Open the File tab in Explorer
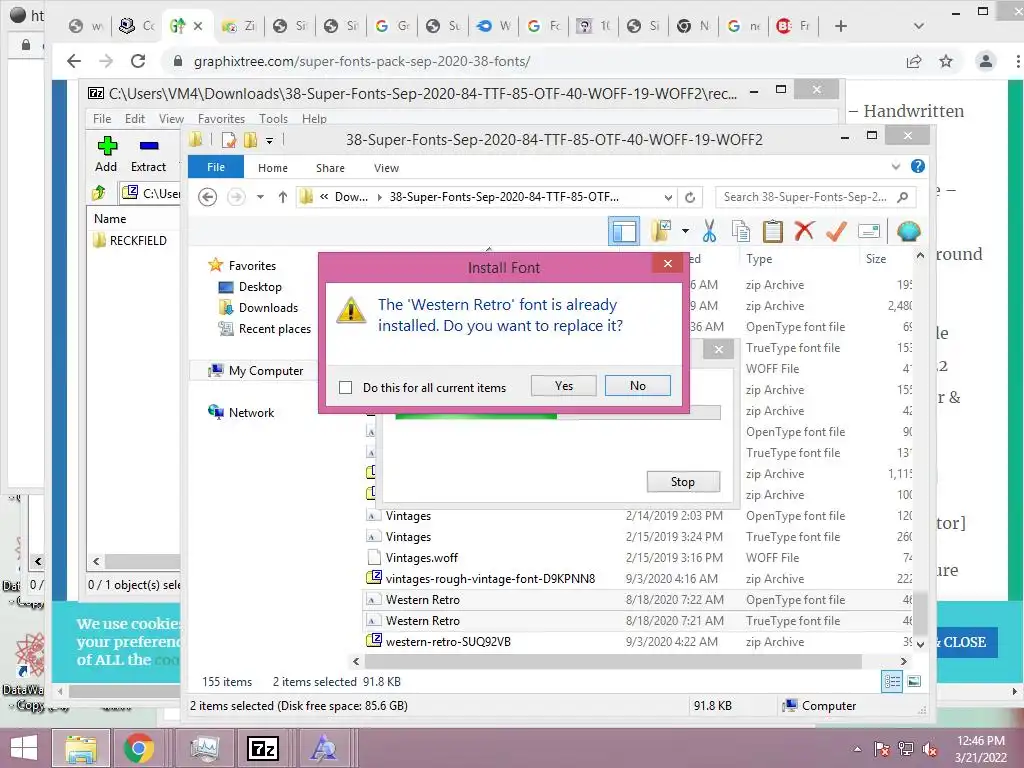Image resolution: width=1024 pixels, height=768 pixels. pyautogui.click(x=216, y=167)
